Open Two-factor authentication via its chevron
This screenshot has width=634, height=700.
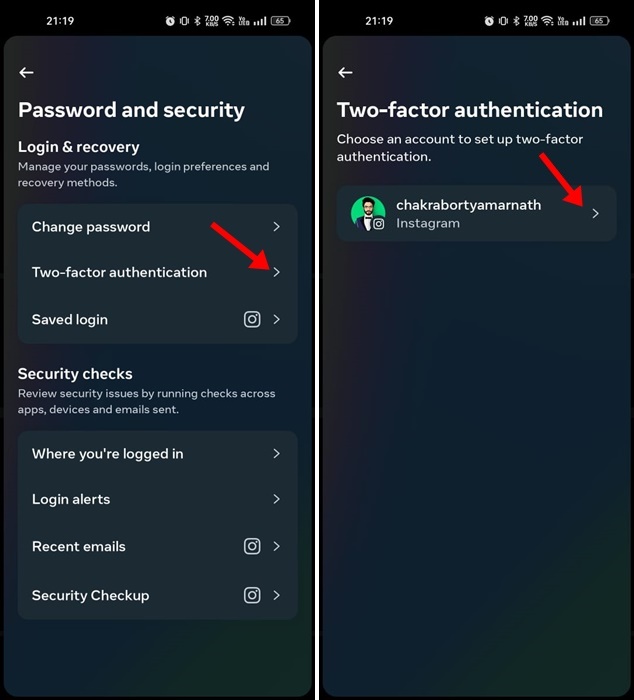pyautogui.click(x=277, y=272)
